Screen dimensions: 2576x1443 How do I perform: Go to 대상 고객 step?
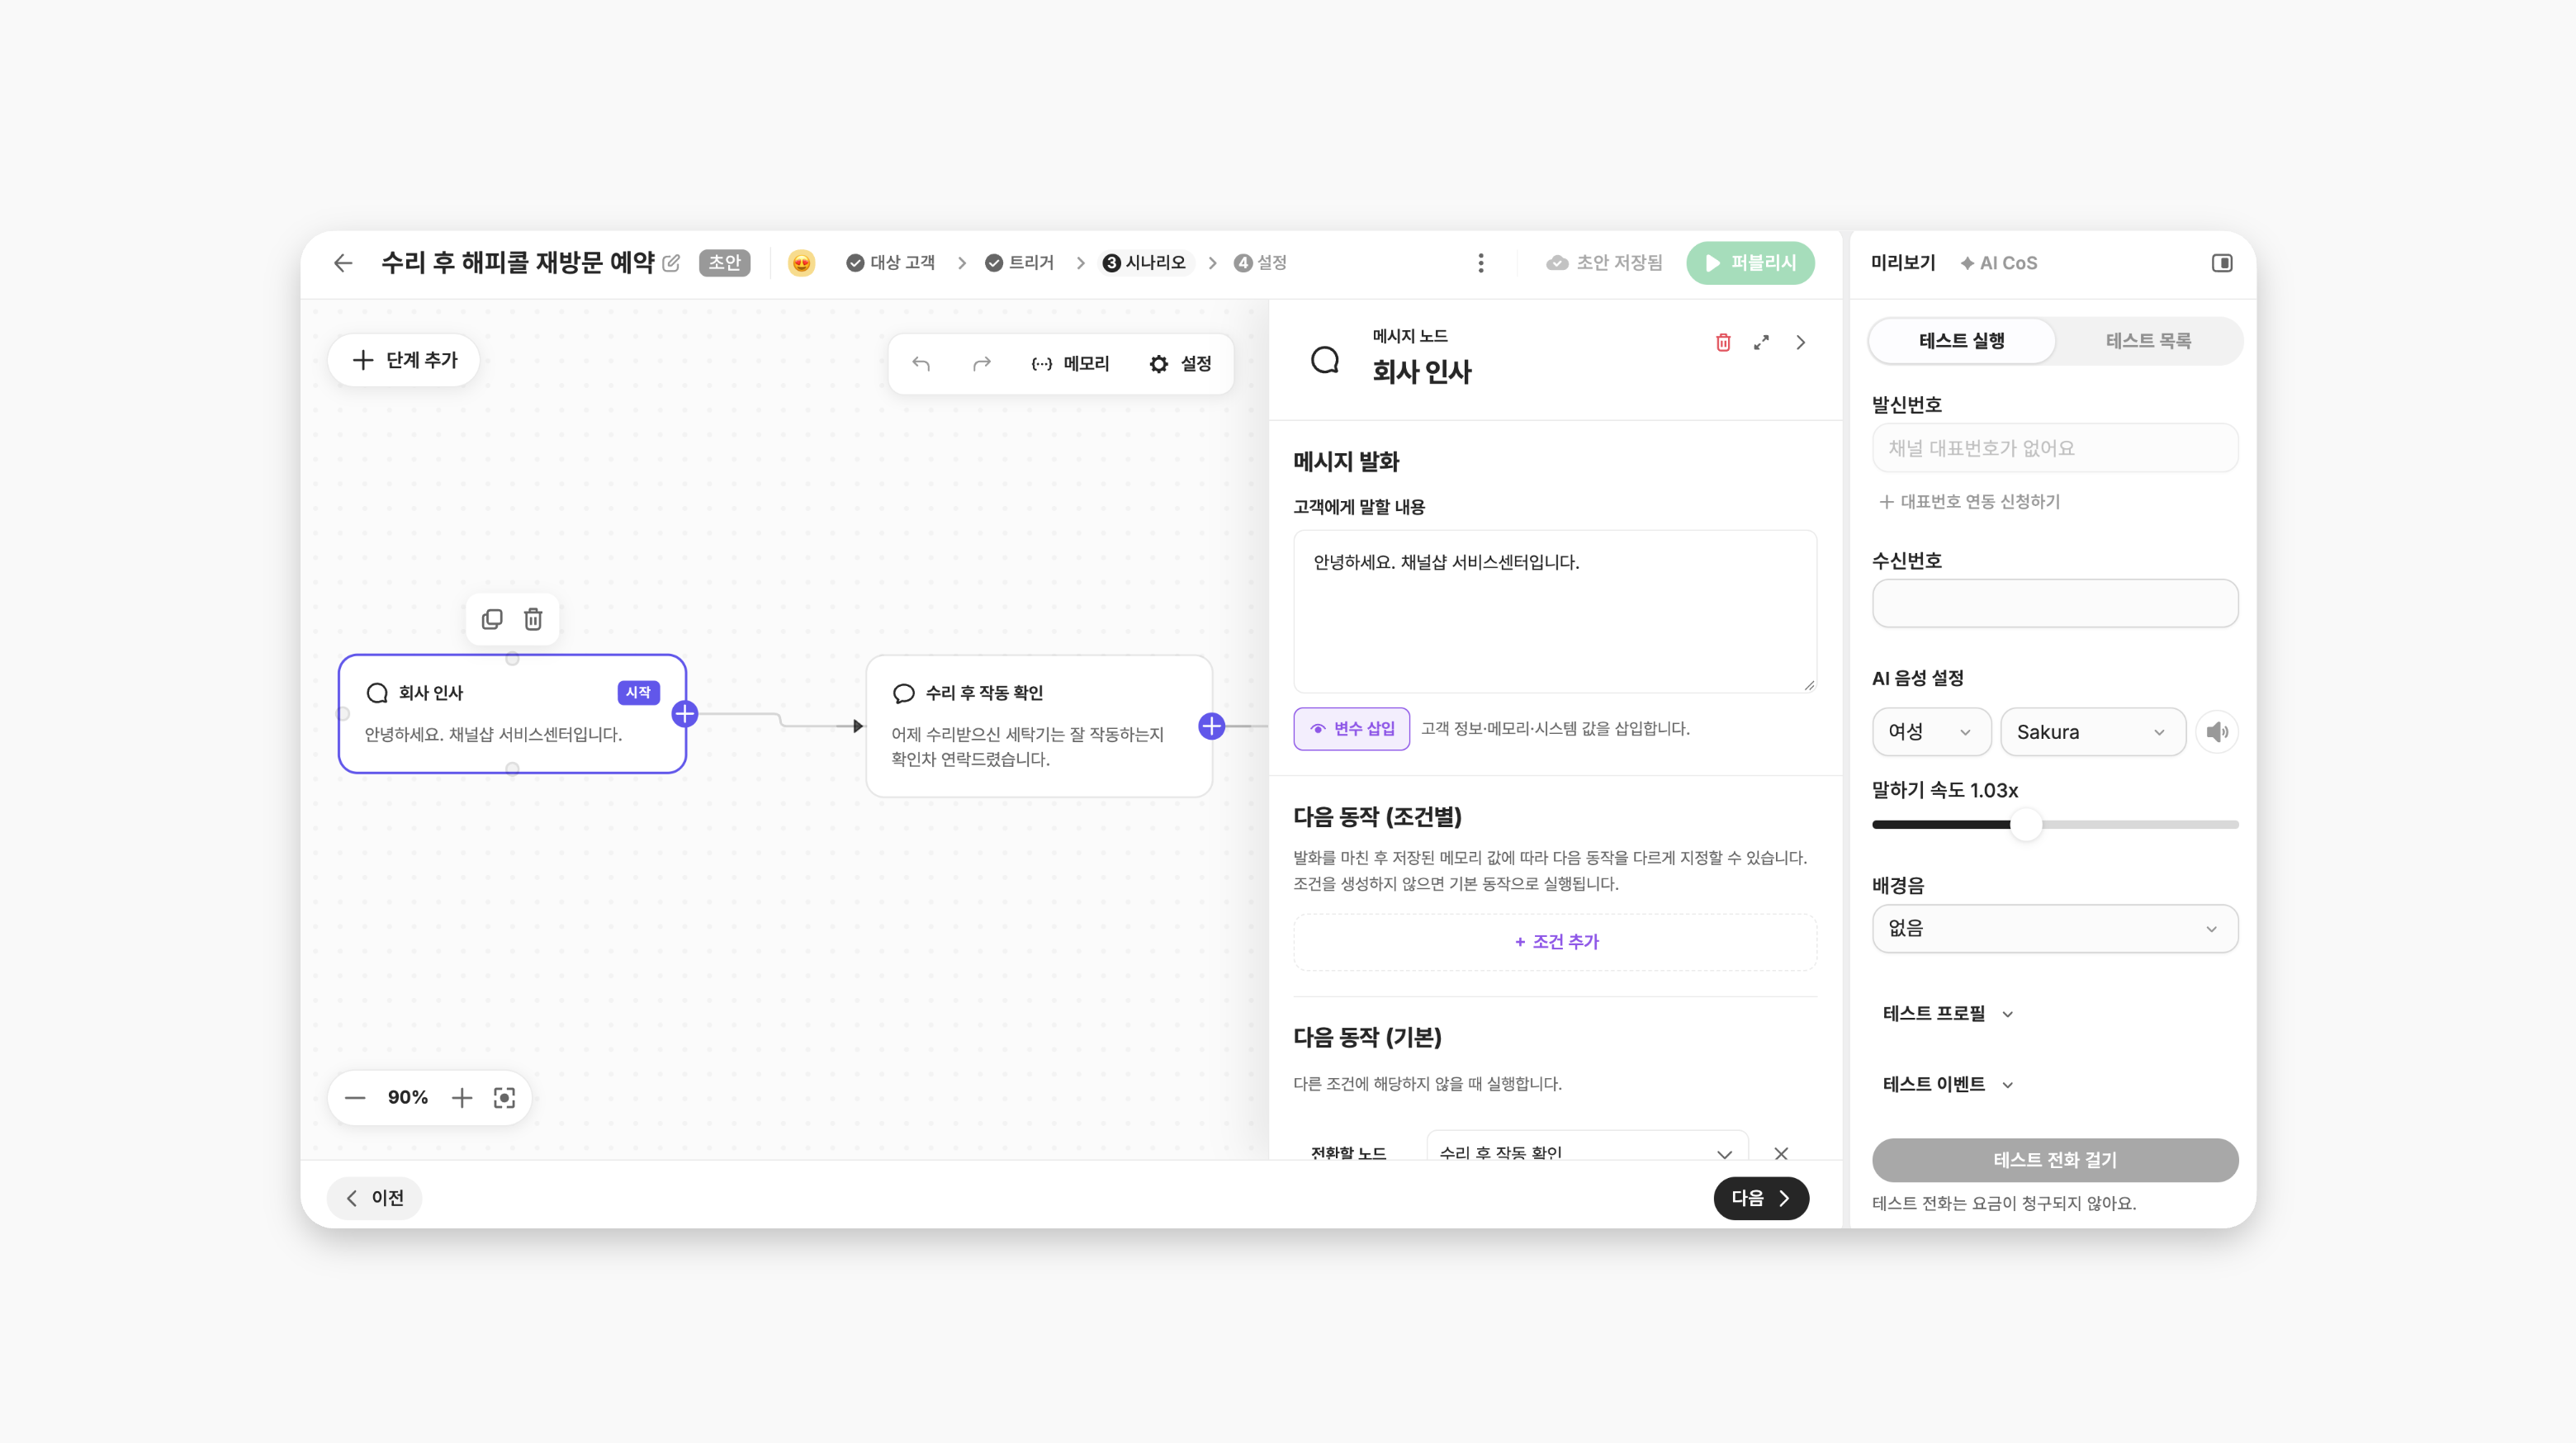pos(890,263)
